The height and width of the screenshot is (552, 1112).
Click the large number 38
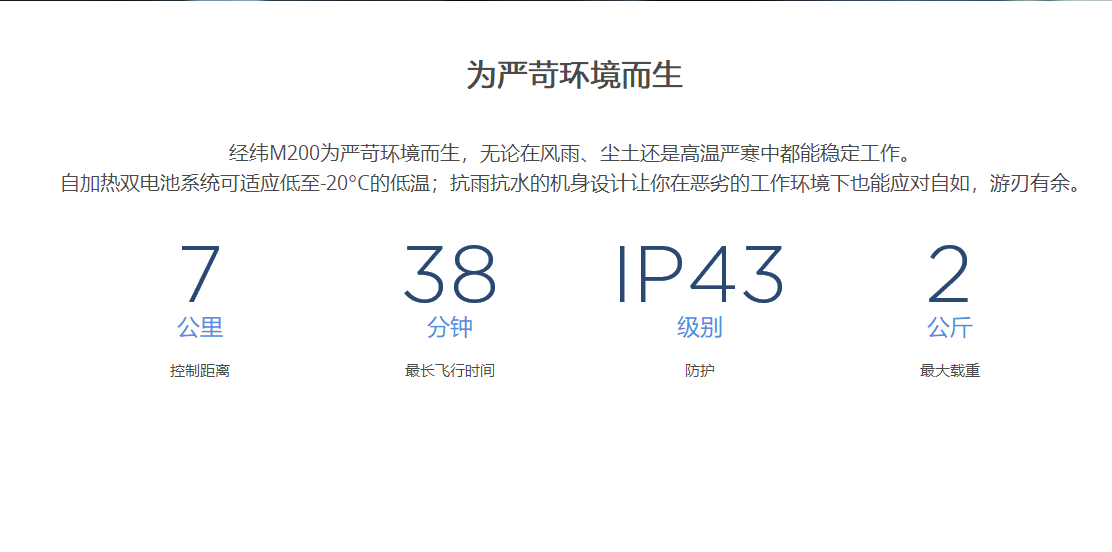point(450,274)
